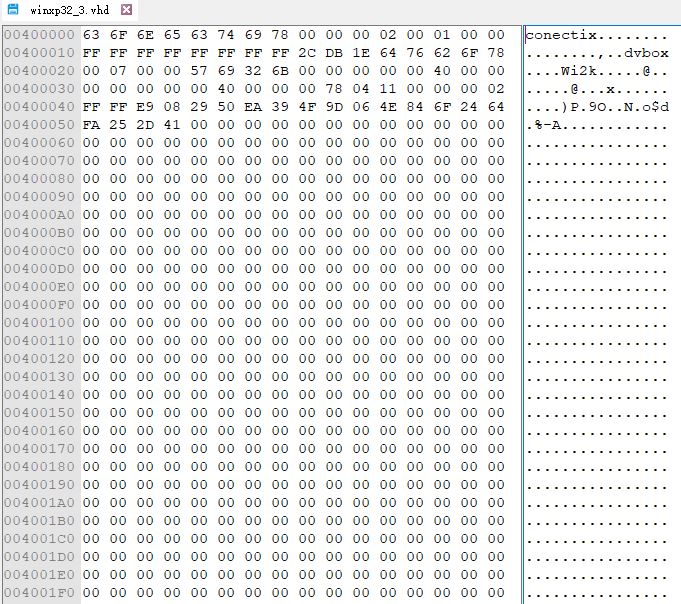Click hex byte E9 in row 00400040
Image resolution: width=681 pixels, height=604 pixels.
[145, 107]
